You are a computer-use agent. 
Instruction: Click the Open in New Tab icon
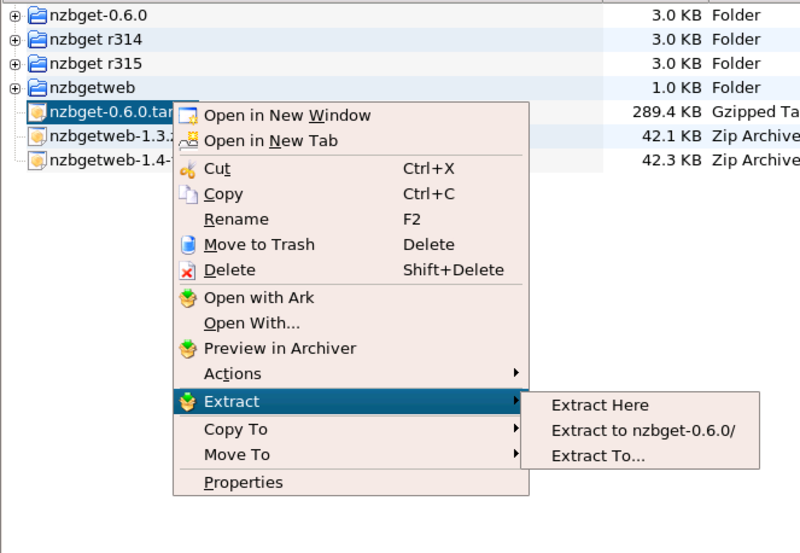click(x=188, y=141)
